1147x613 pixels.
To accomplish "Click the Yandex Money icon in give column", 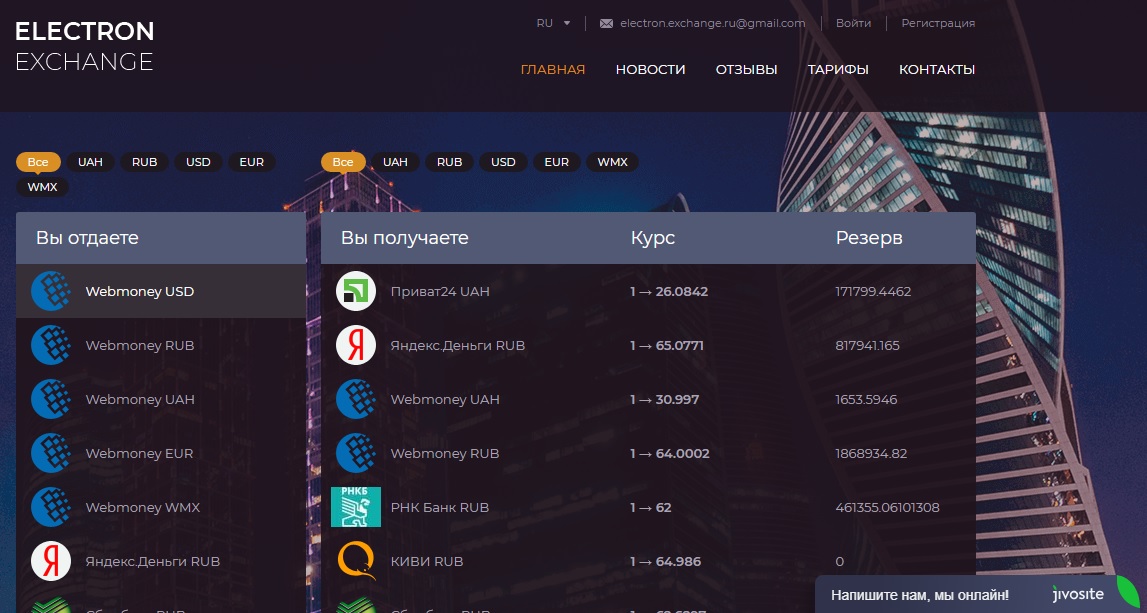I will pos(51,561).
